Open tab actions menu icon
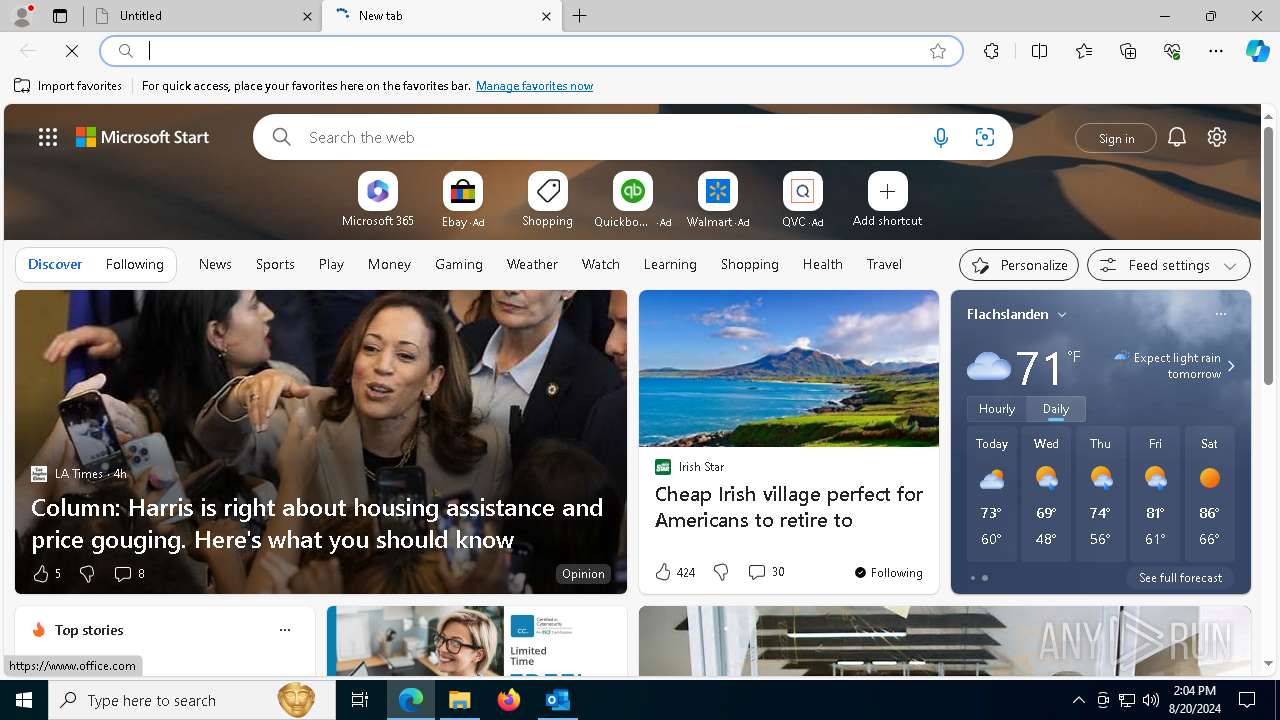This screenshot has height=720, width=1280. pyautogui.click(x=60, y=16)
